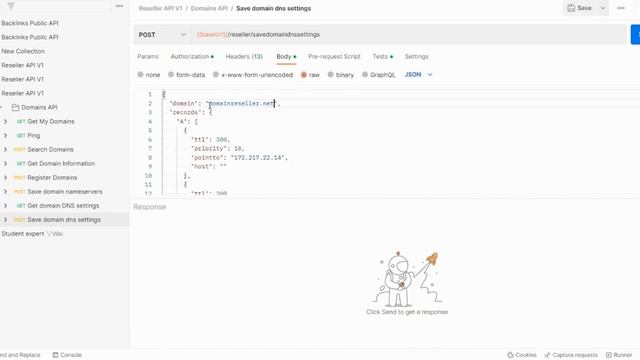Open the Register Domains request
The width and height of the screenshot is (640, 360).
[x=52, y=178]
